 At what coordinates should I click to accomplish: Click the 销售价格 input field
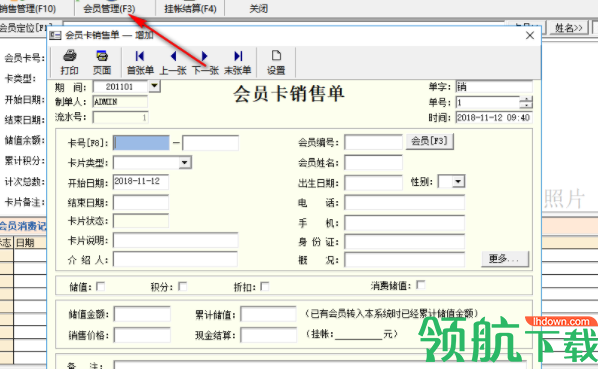[x=142, y=335]
